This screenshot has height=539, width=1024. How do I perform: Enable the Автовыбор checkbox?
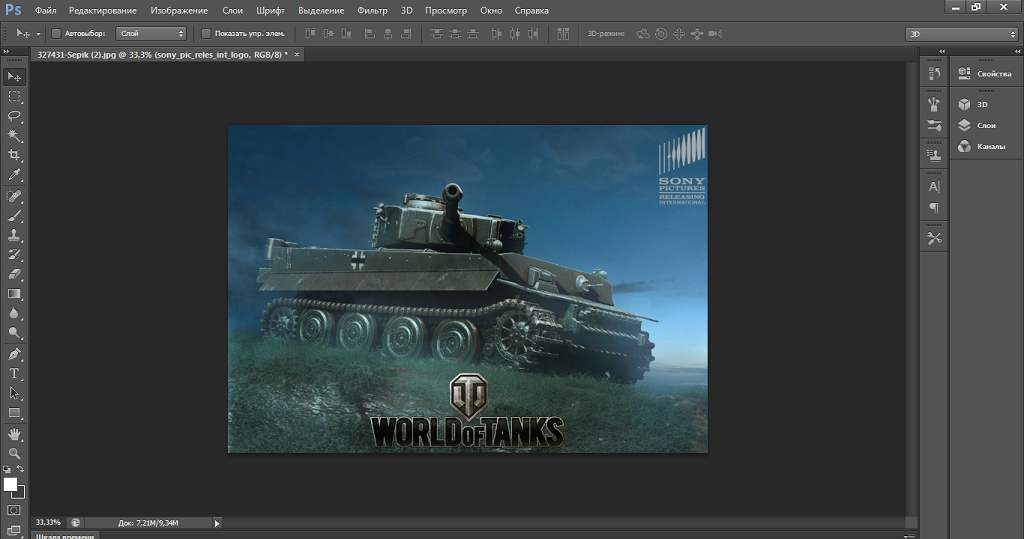point(55,33)
